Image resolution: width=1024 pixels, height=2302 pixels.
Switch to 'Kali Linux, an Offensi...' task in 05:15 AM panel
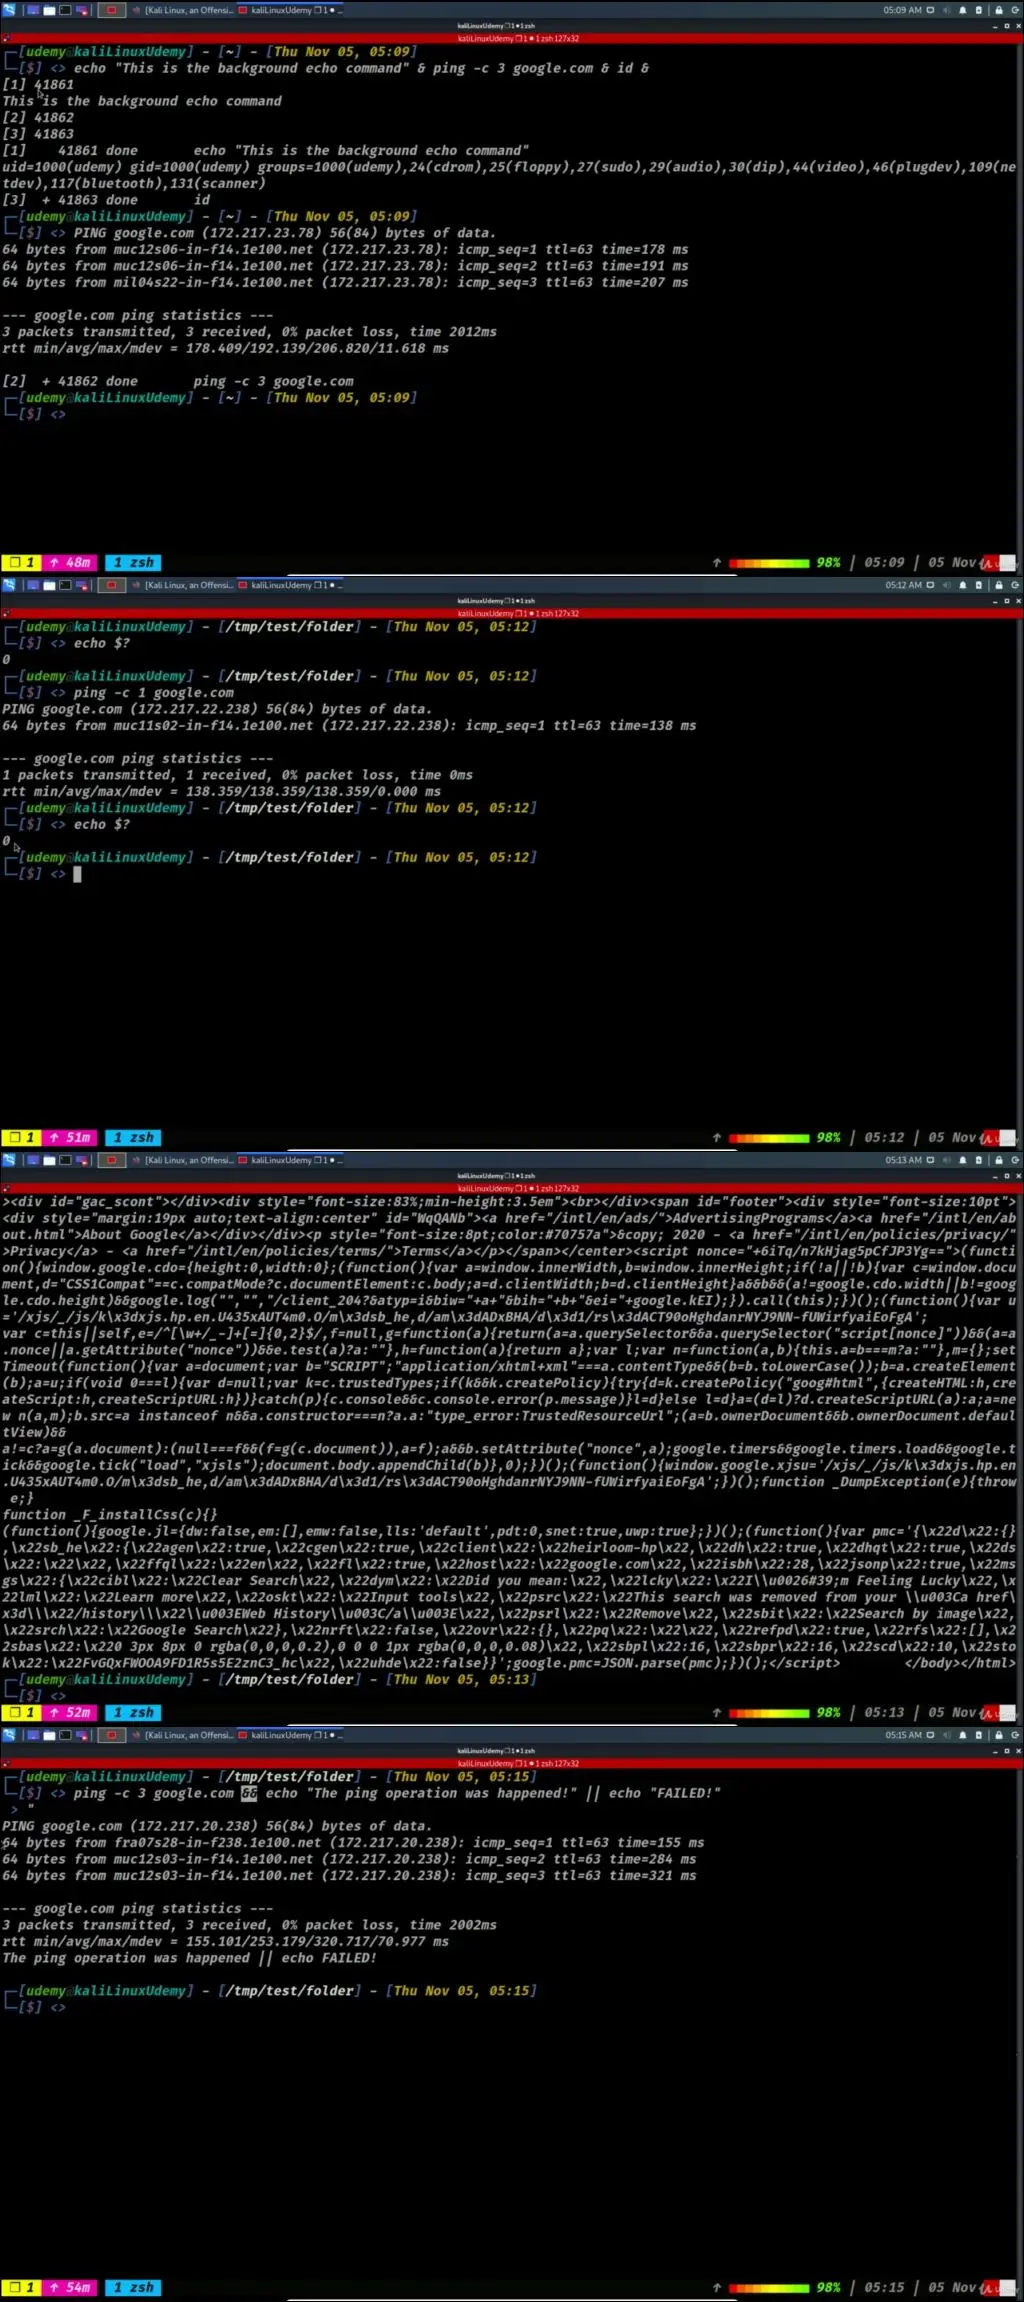(x=183, y=1735)
